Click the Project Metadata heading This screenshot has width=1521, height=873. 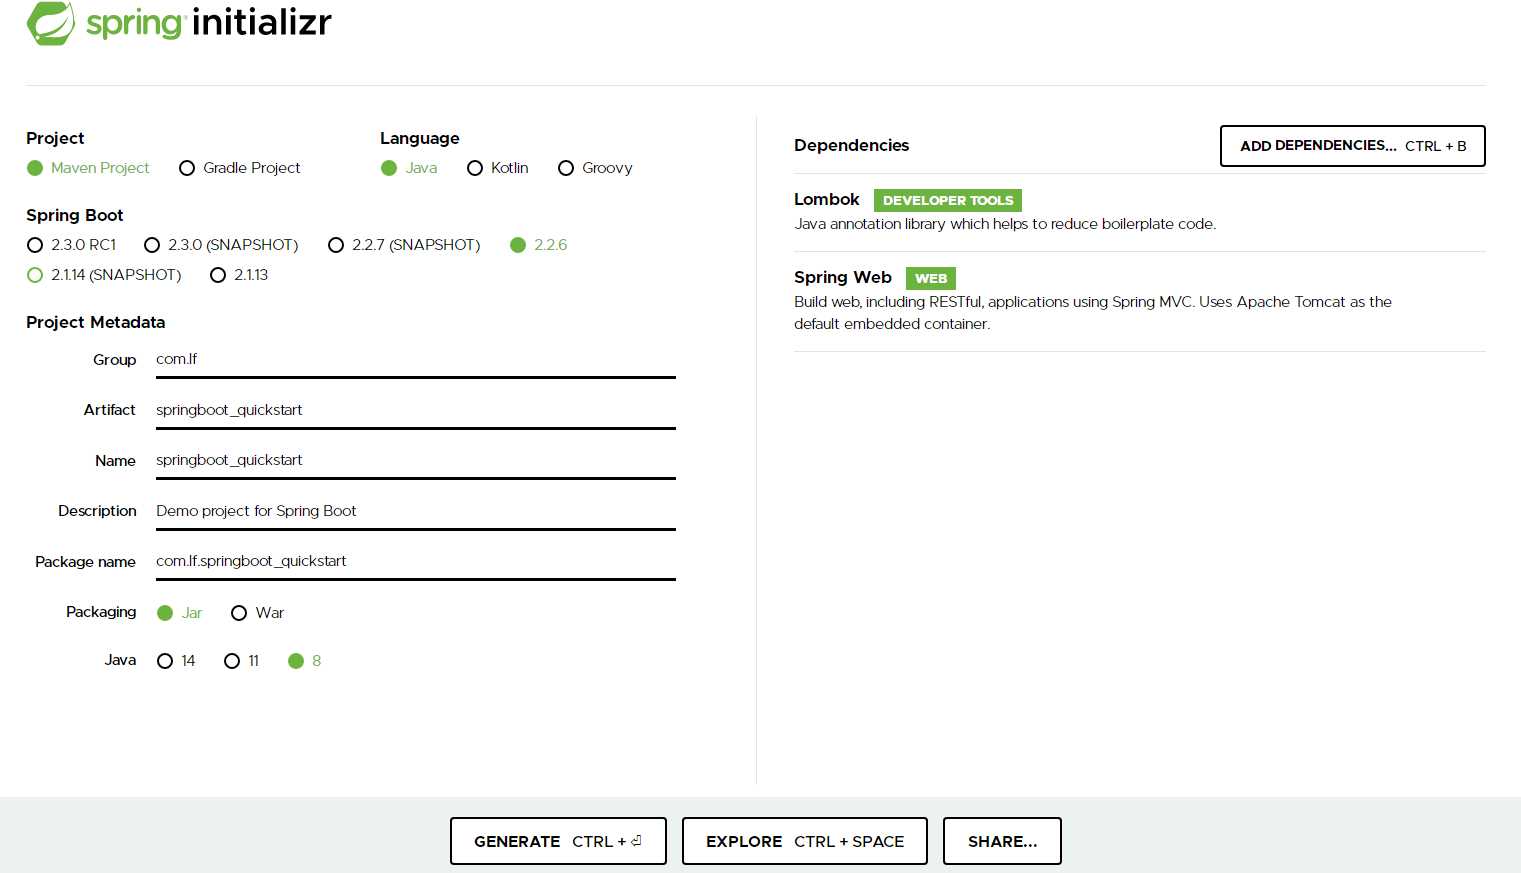[x=96, y=322]
